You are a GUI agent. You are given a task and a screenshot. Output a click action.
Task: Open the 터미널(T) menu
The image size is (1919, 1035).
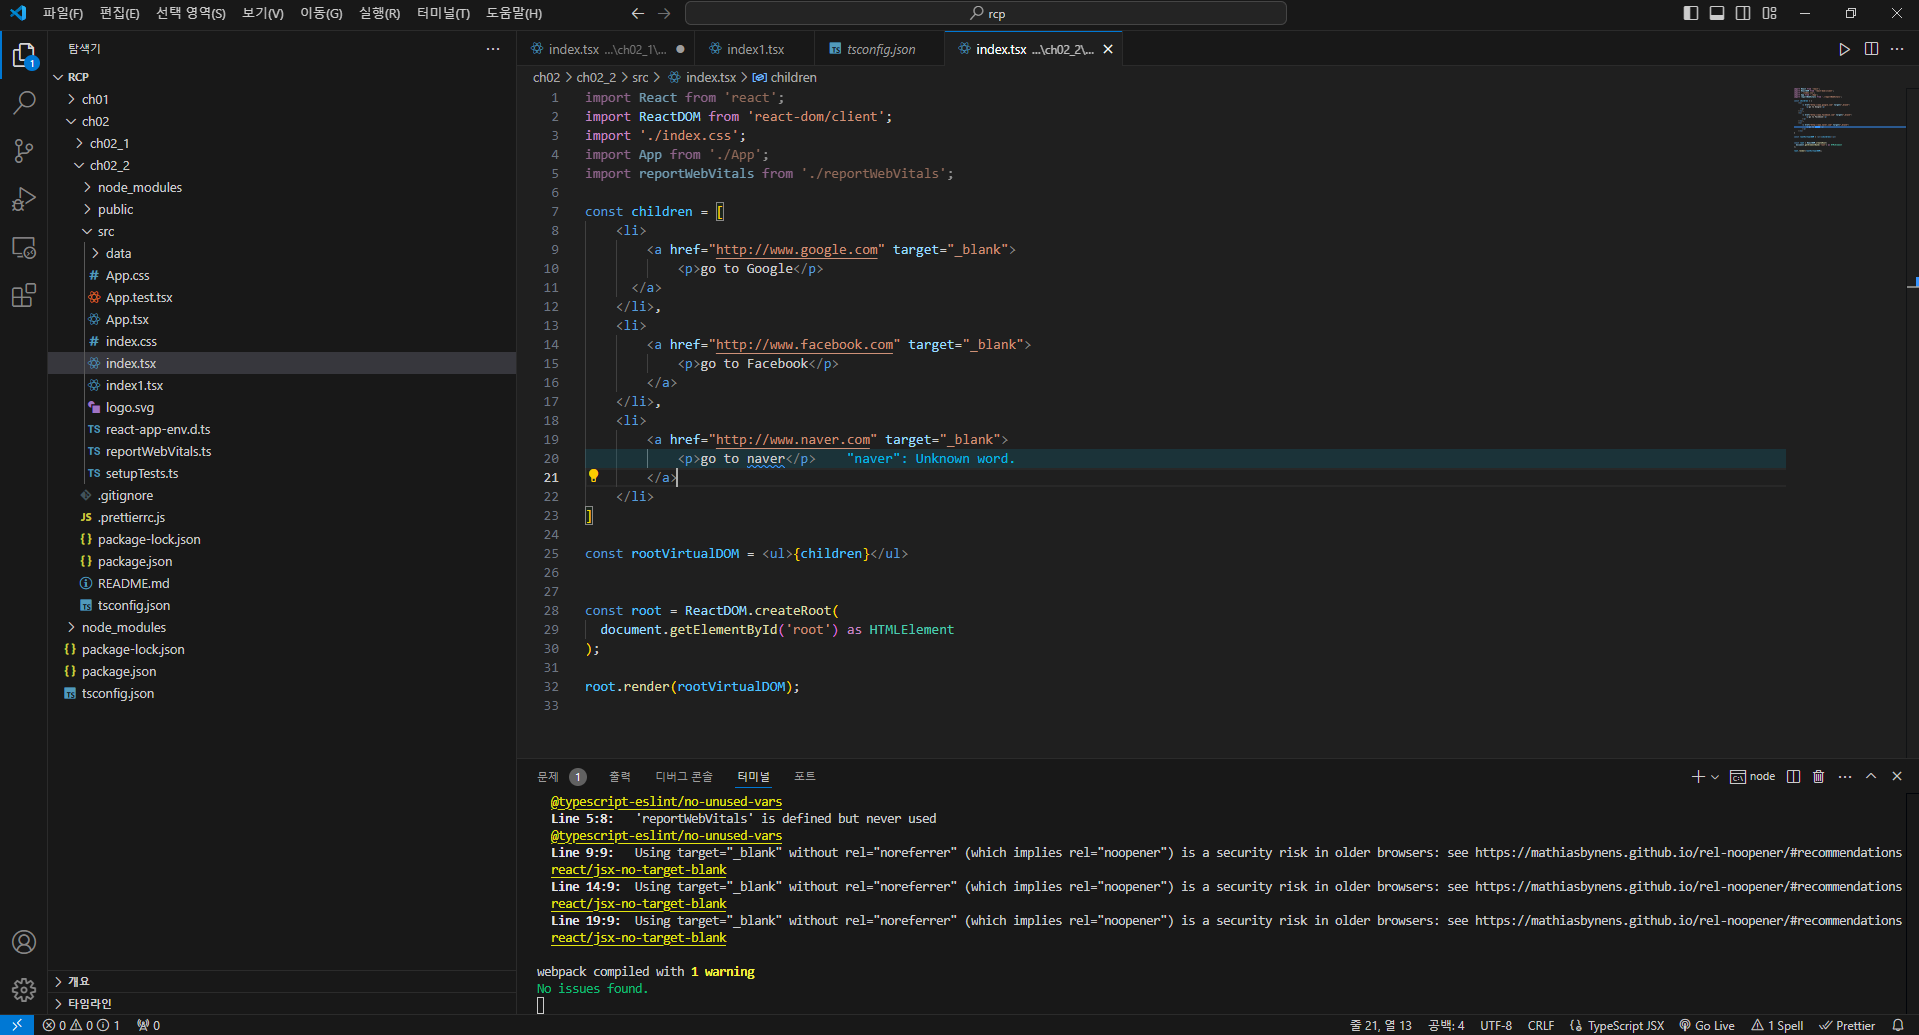pyautogui.click(x=443, y=13)
